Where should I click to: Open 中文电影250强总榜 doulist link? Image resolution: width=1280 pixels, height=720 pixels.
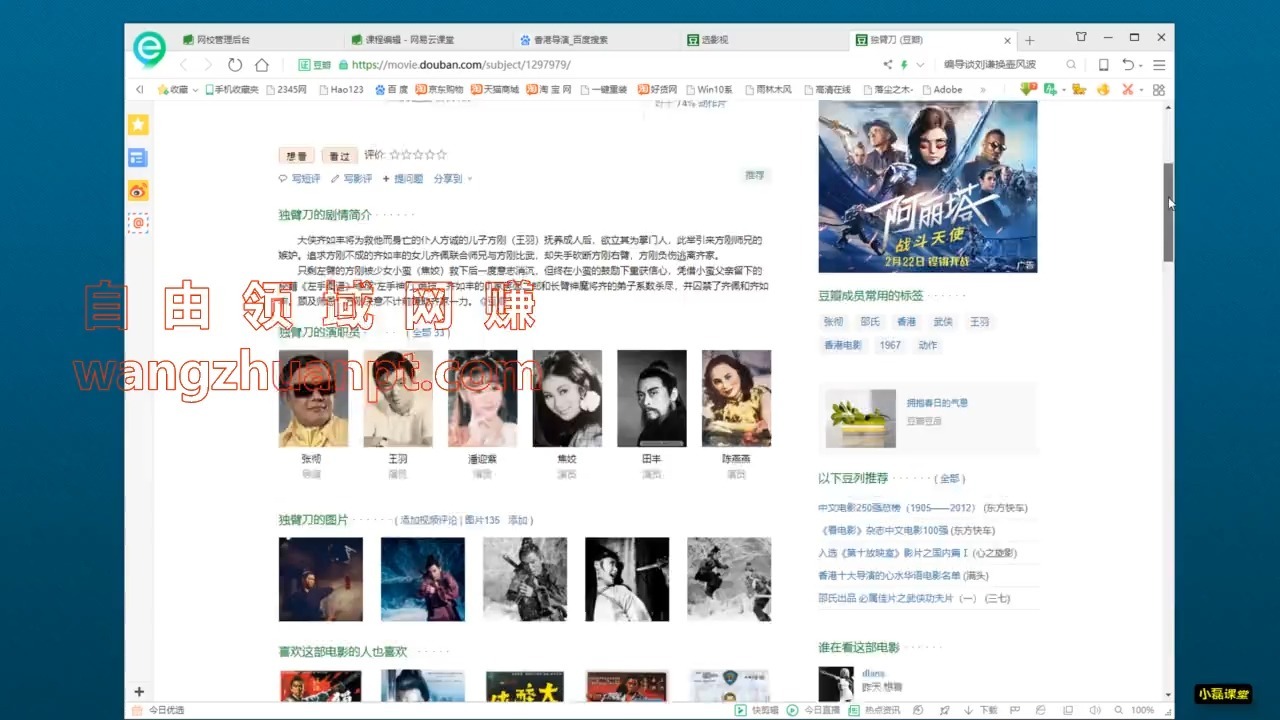(x=897, y=508)
